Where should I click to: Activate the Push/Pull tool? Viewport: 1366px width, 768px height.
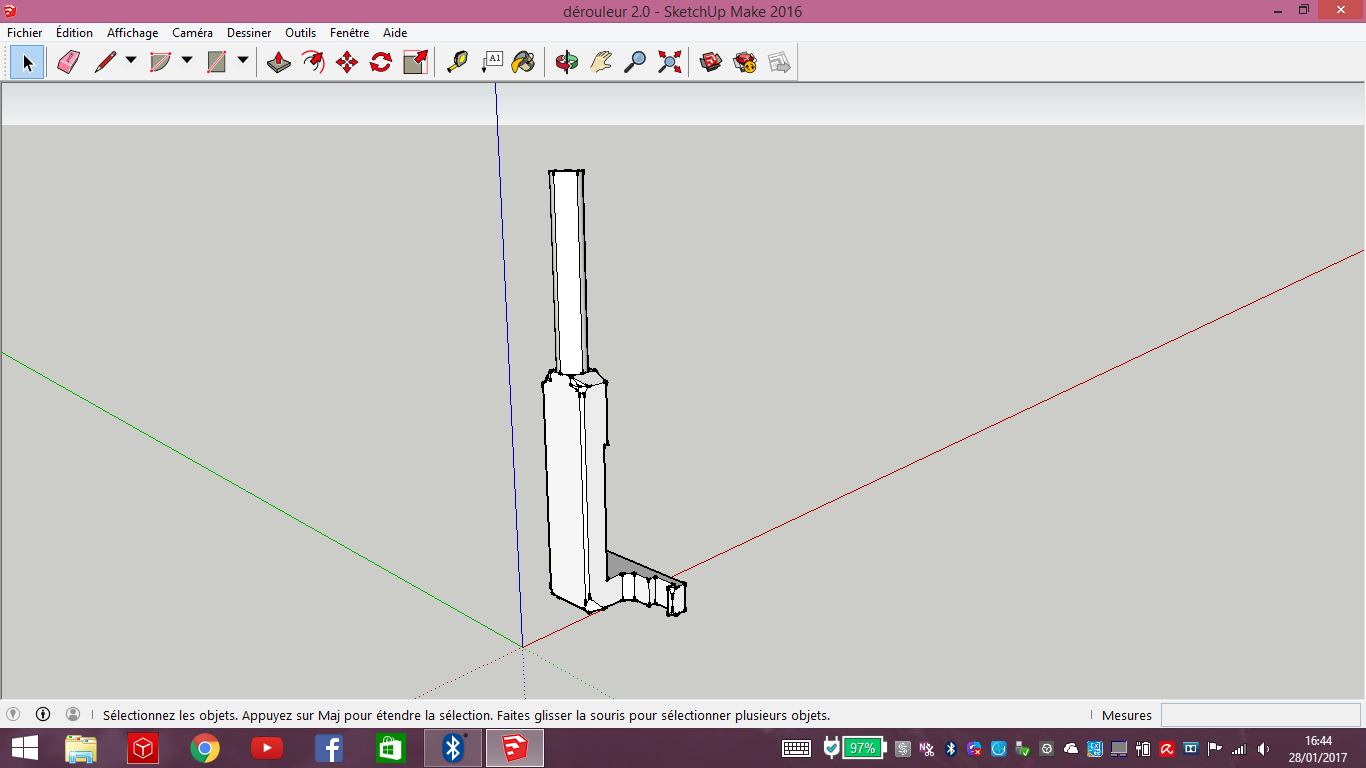point(279,63)
